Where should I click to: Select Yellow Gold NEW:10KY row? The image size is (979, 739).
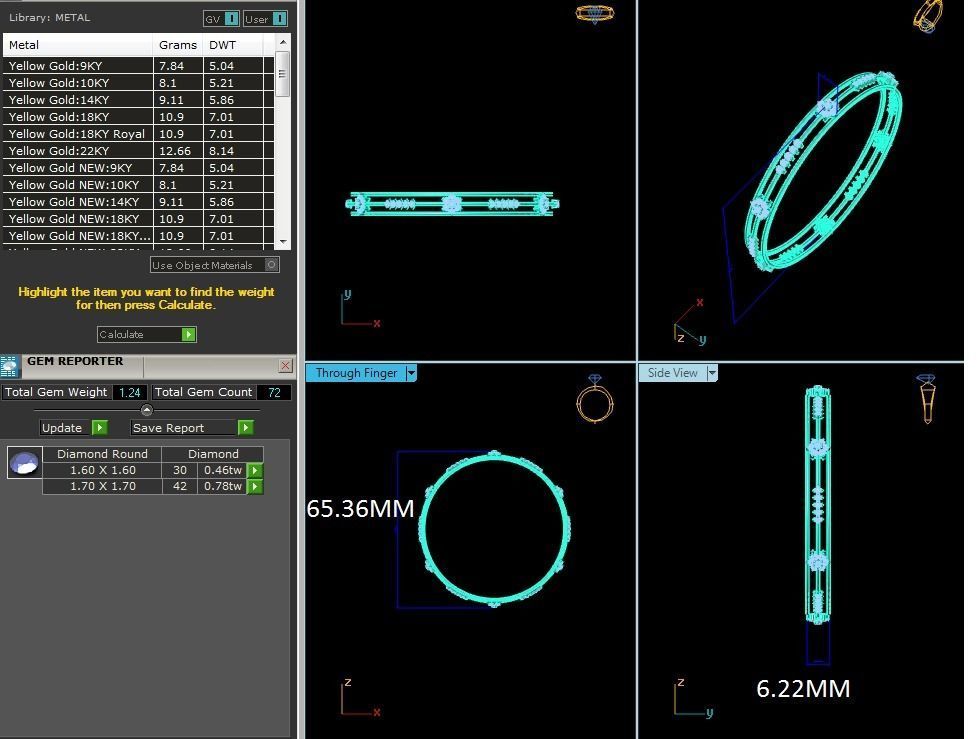(x=139, y=185)
